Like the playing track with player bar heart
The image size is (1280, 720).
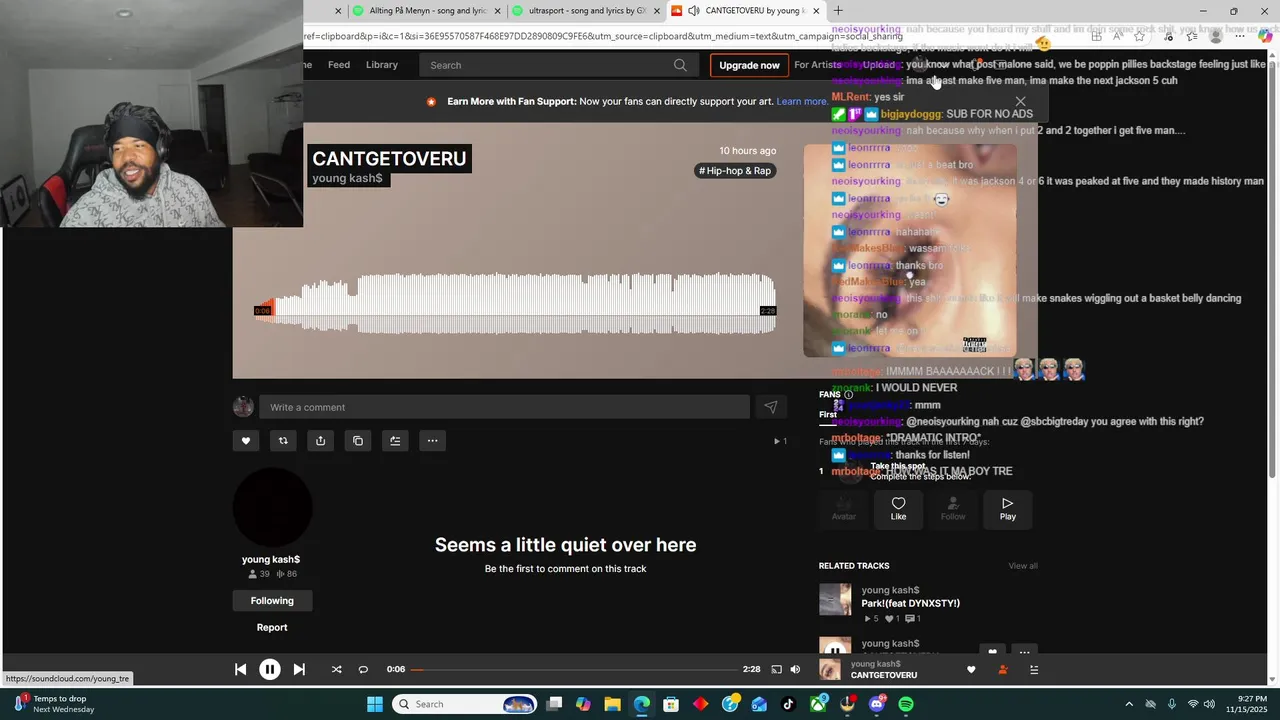(x=970, y=670)
